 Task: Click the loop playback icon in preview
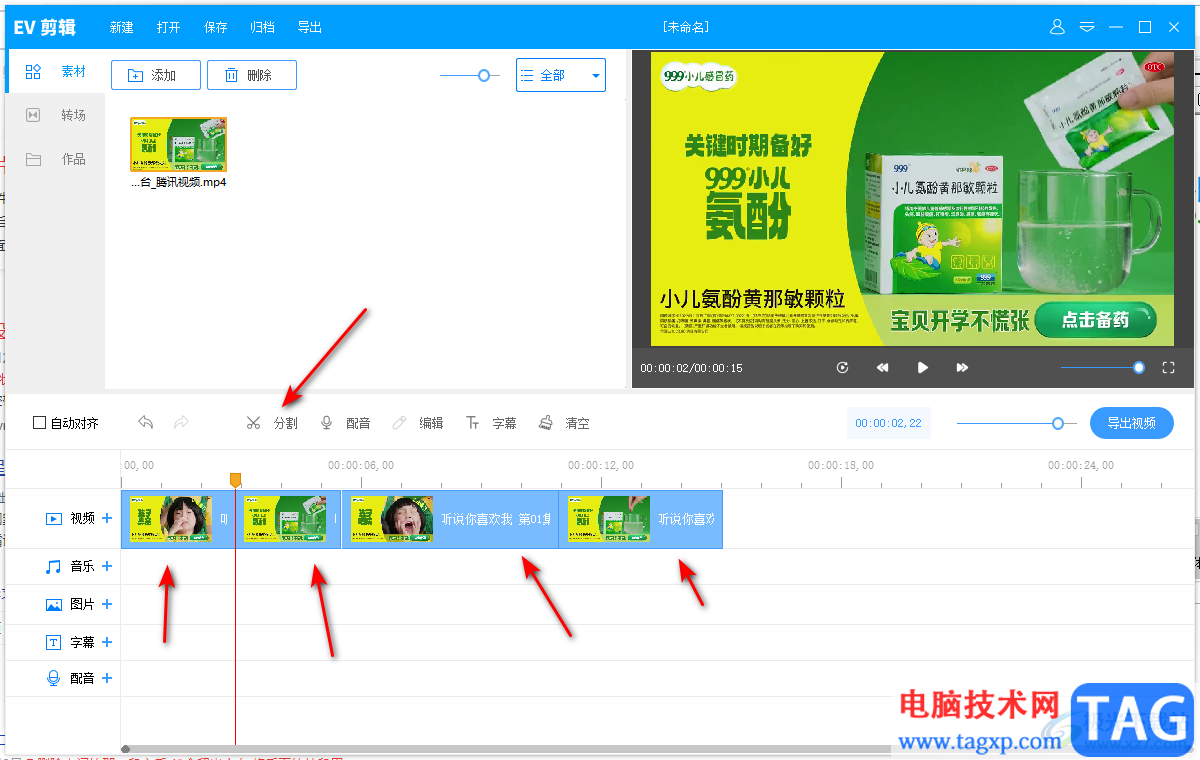coord(843,368)
